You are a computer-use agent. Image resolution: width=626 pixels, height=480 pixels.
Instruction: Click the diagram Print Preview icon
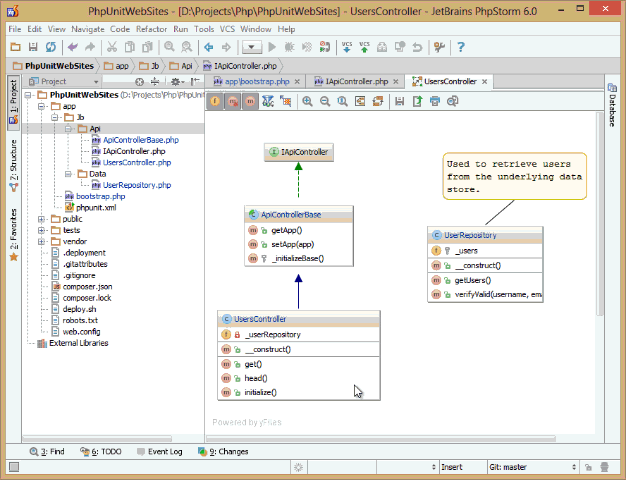pyautogui.click(x=452, y=101)
